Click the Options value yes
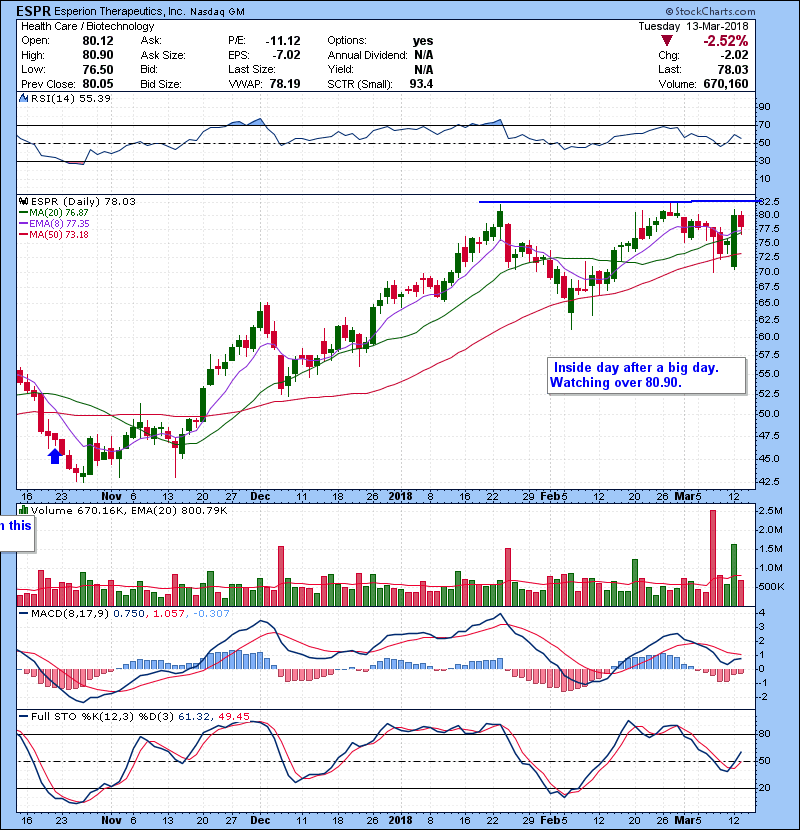The image size is (800, 830). click(423, 41)
